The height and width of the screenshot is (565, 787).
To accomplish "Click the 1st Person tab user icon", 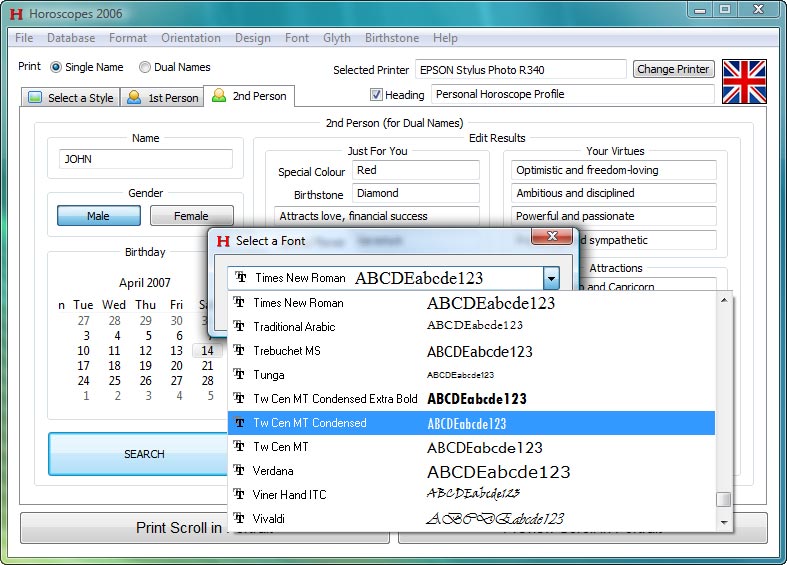I will point(134,97).
